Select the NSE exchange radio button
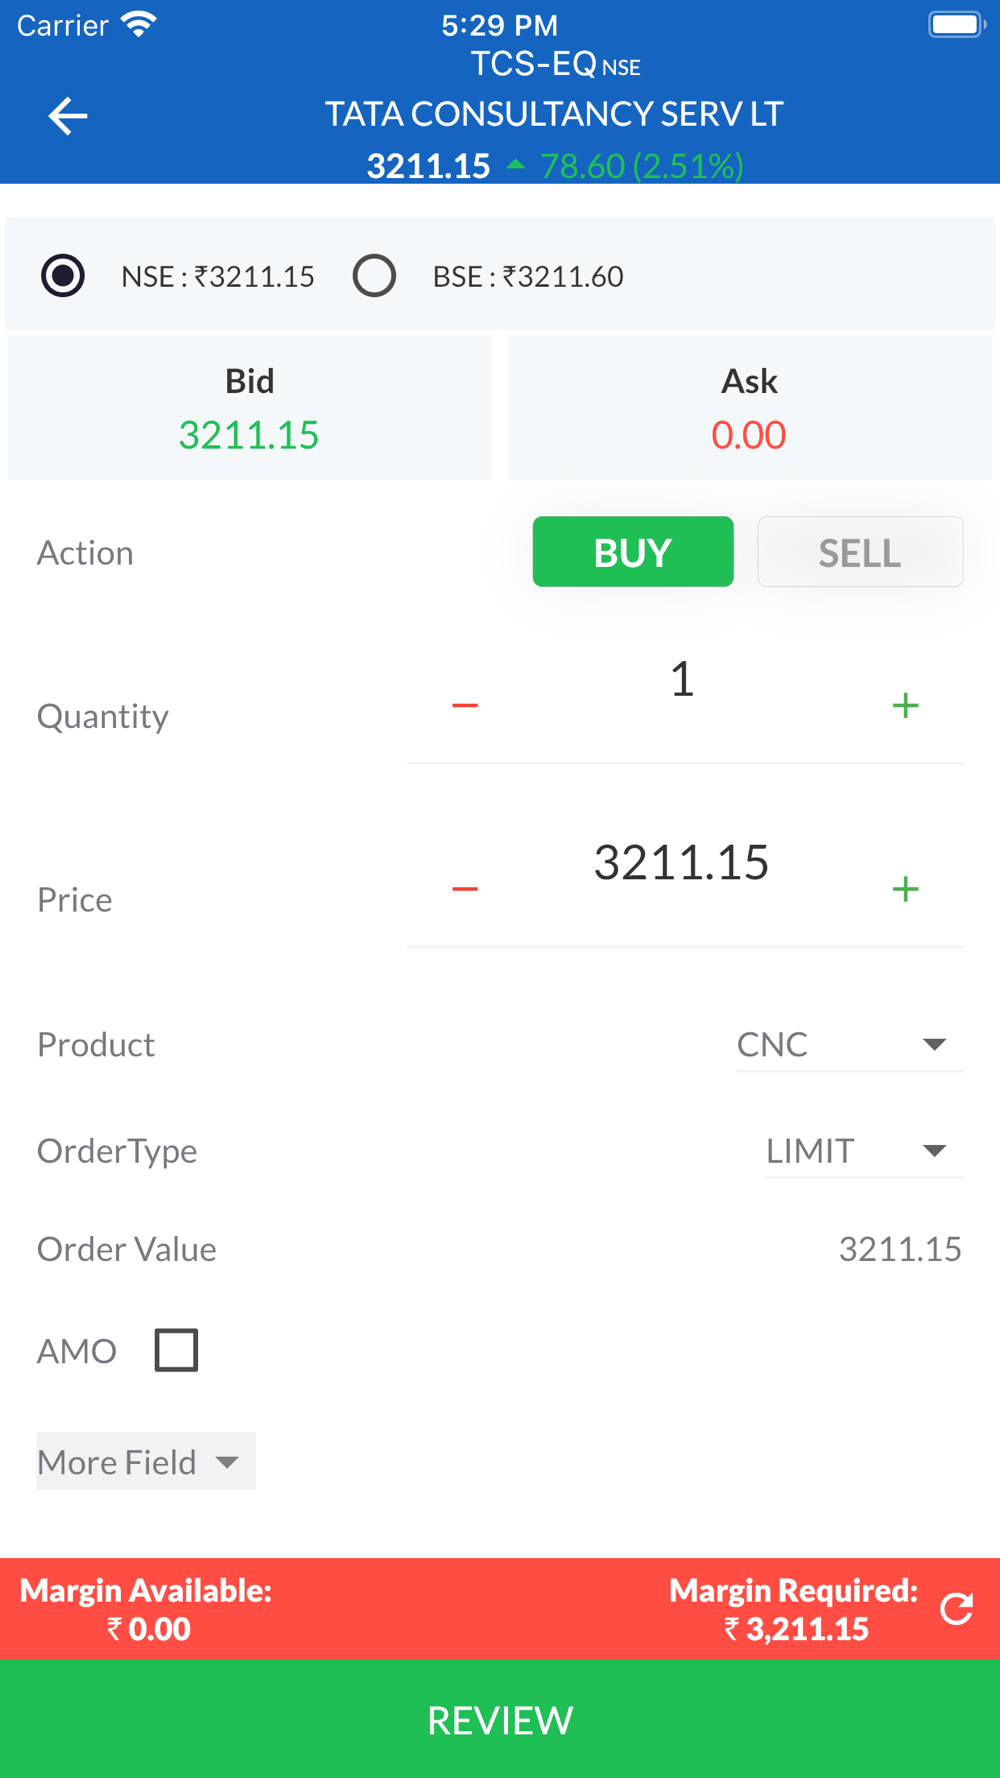 63,276
